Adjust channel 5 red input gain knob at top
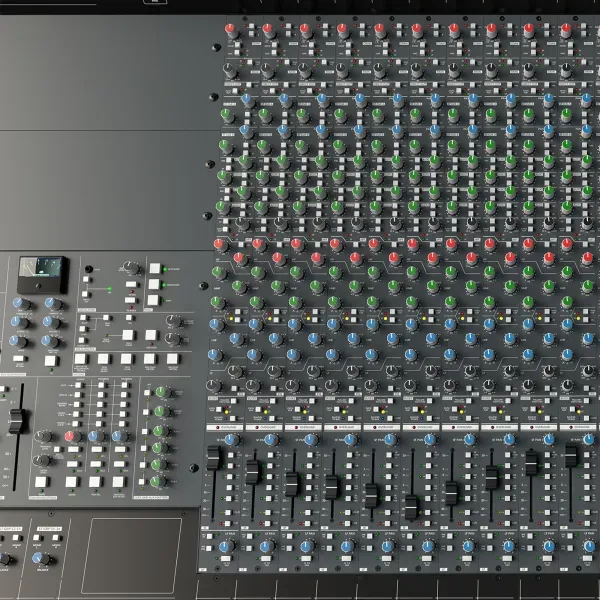 tap(380, 30)
